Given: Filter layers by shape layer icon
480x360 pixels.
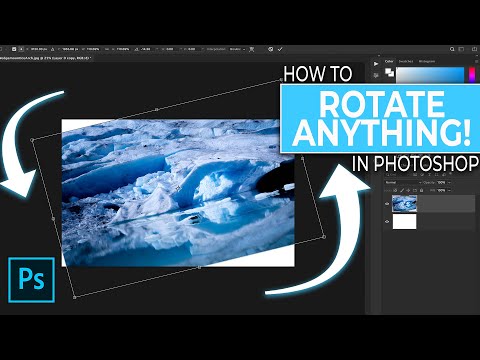Looking at the screenshot, I should point(436,175).
